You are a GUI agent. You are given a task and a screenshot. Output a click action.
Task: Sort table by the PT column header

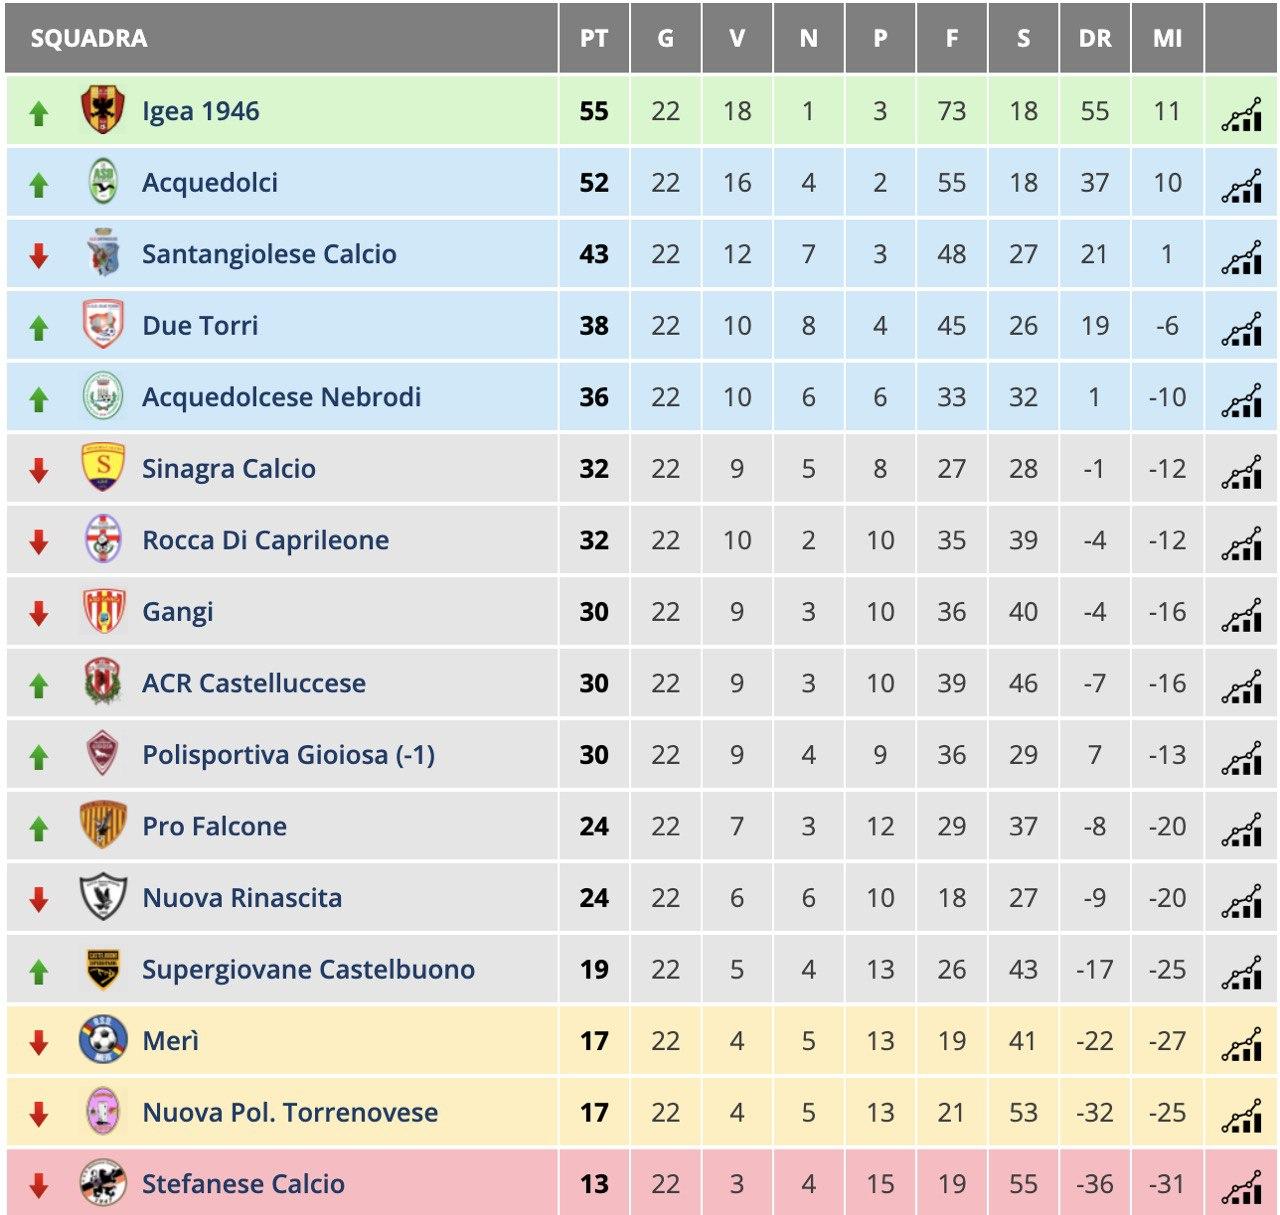[x=594, y=38]
